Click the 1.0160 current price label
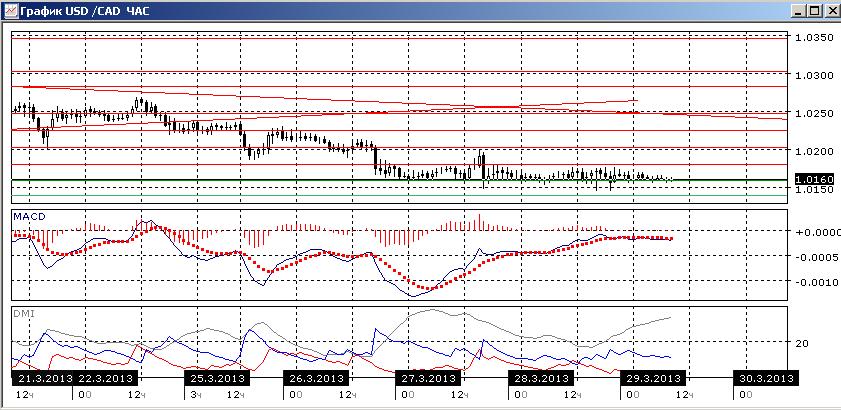841x410 pixels. [815, 179]
